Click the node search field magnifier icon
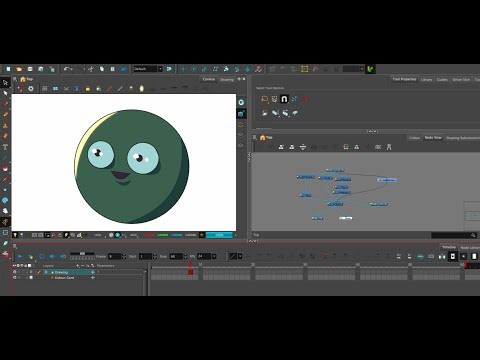The width and height of the screenshot is (480, 360). click(473, 235)
